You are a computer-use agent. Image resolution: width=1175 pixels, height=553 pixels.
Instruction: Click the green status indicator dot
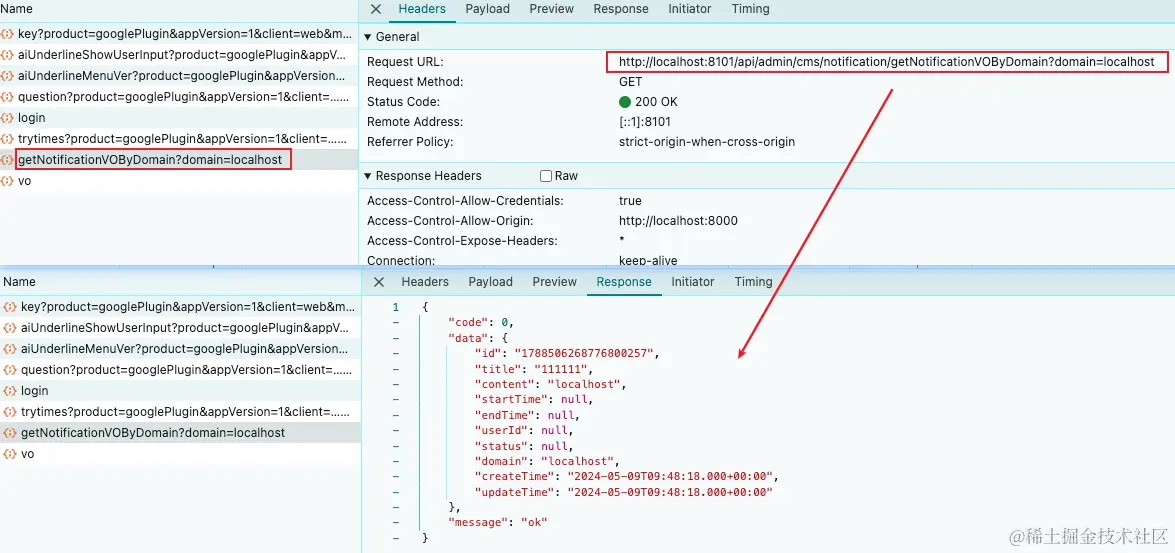[x=625, y=102]
